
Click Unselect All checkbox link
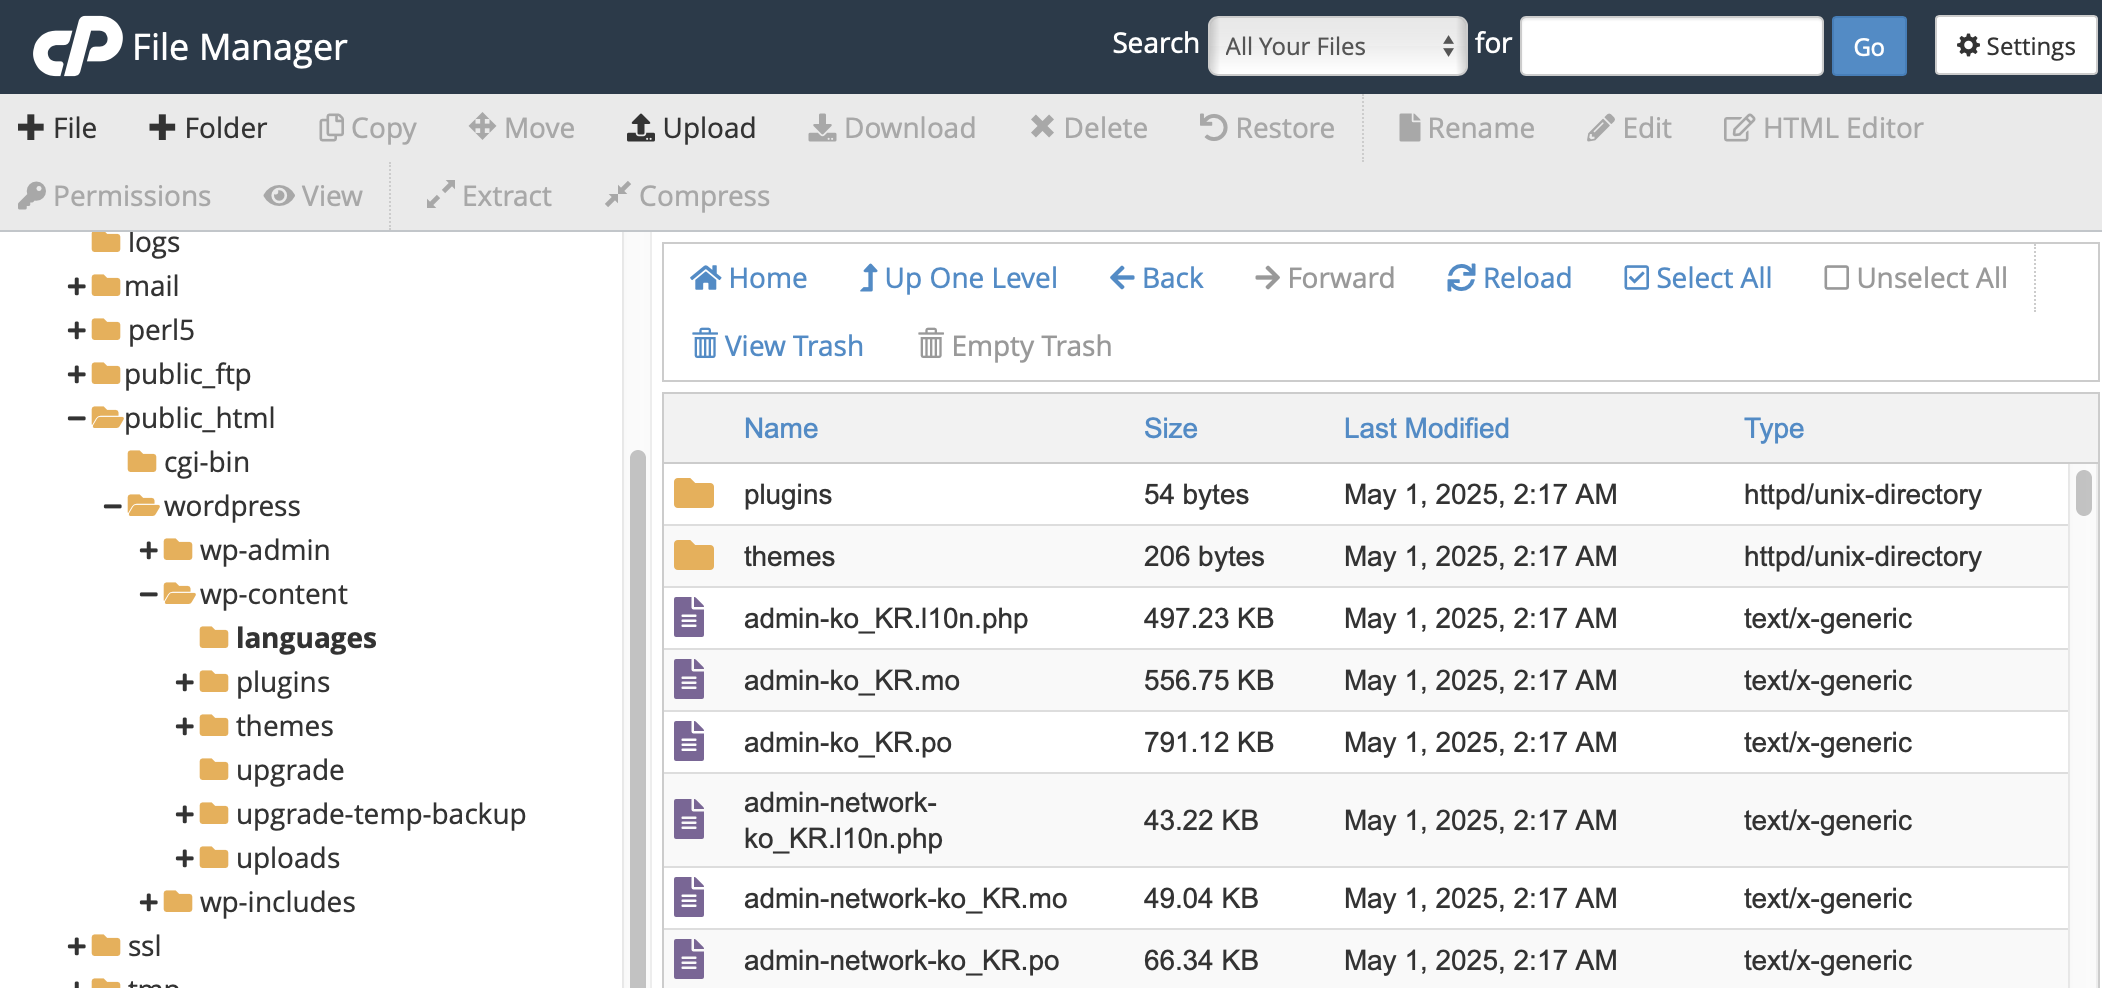pyautogui.click(x=1915, y=278)
